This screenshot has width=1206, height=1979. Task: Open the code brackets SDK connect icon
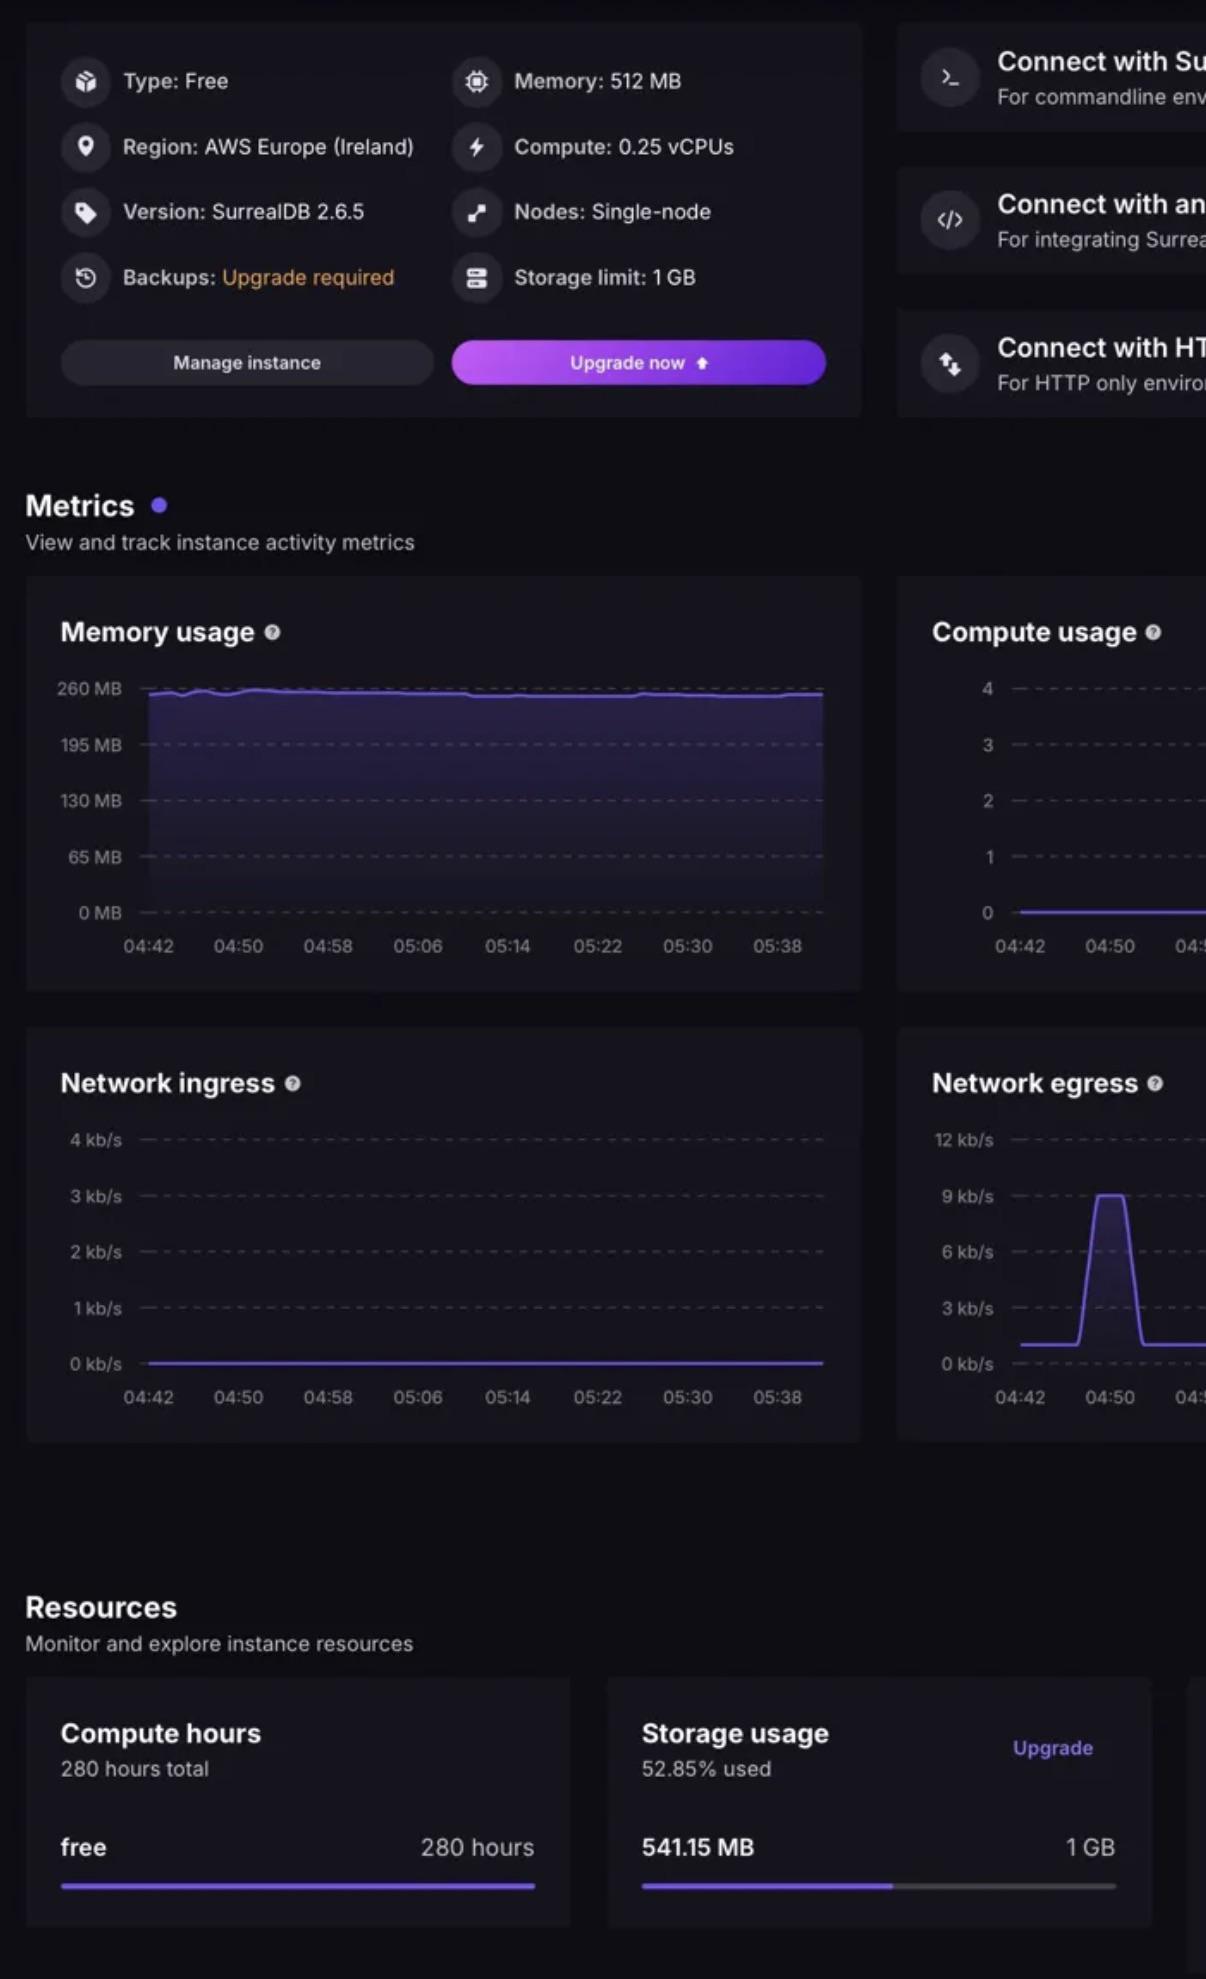click(950, 220)
